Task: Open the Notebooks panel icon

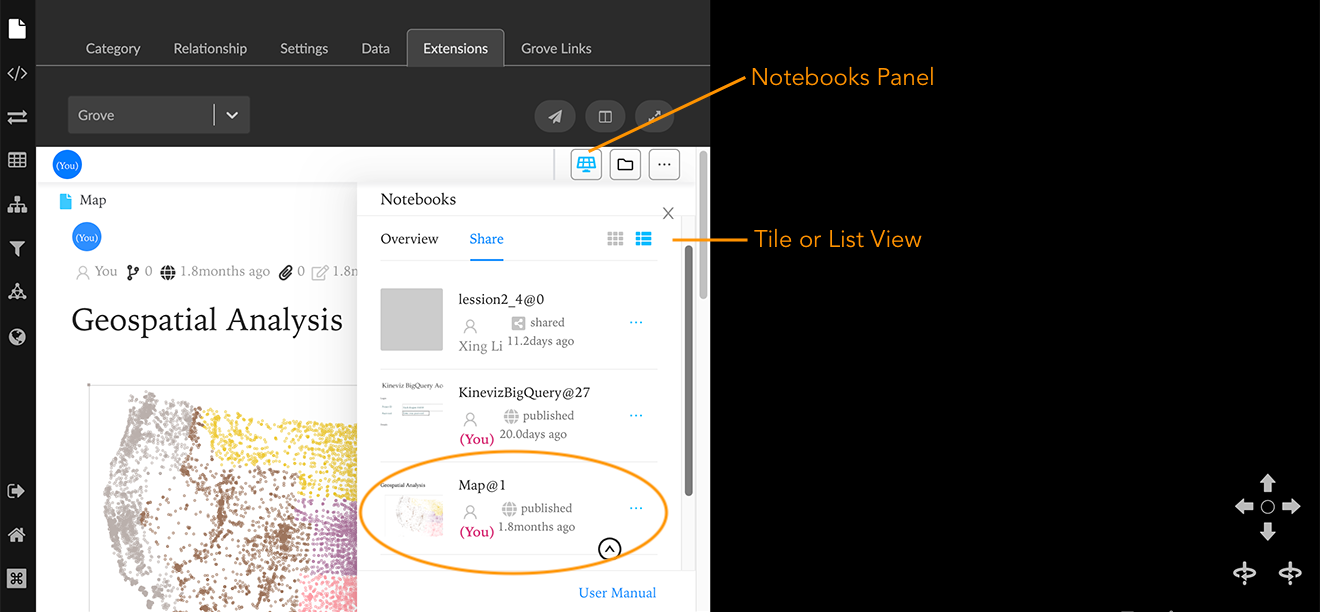Action: click(x=585, y=164)
